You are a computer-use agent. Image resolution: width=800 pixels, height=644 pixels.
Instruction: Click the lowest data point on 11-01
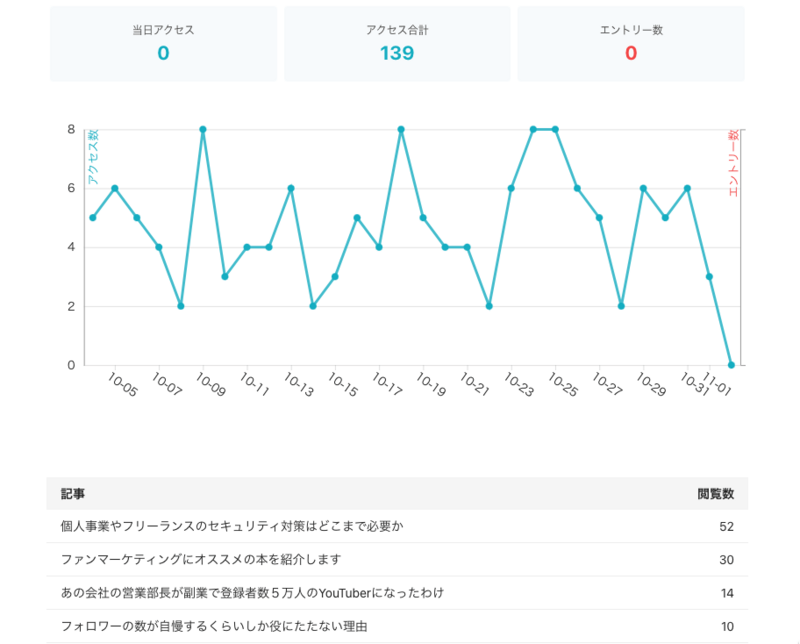pyautogui.click(x=731, y=365)
